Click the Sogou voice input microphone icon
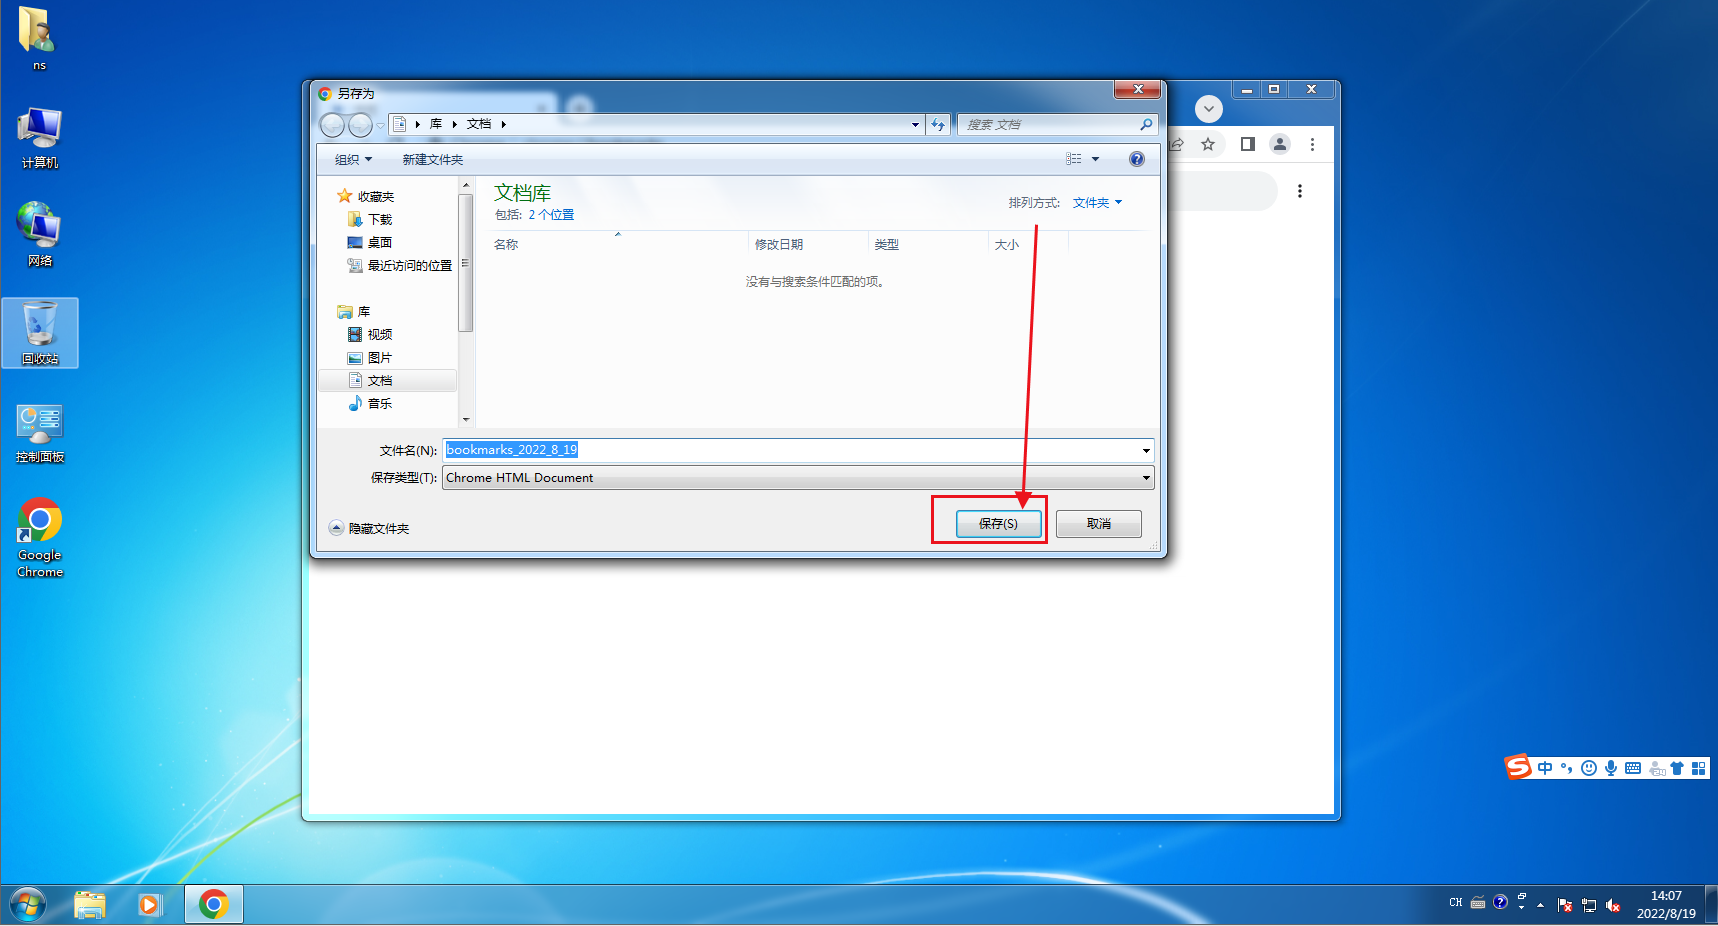 click(x=1610, y=768)
